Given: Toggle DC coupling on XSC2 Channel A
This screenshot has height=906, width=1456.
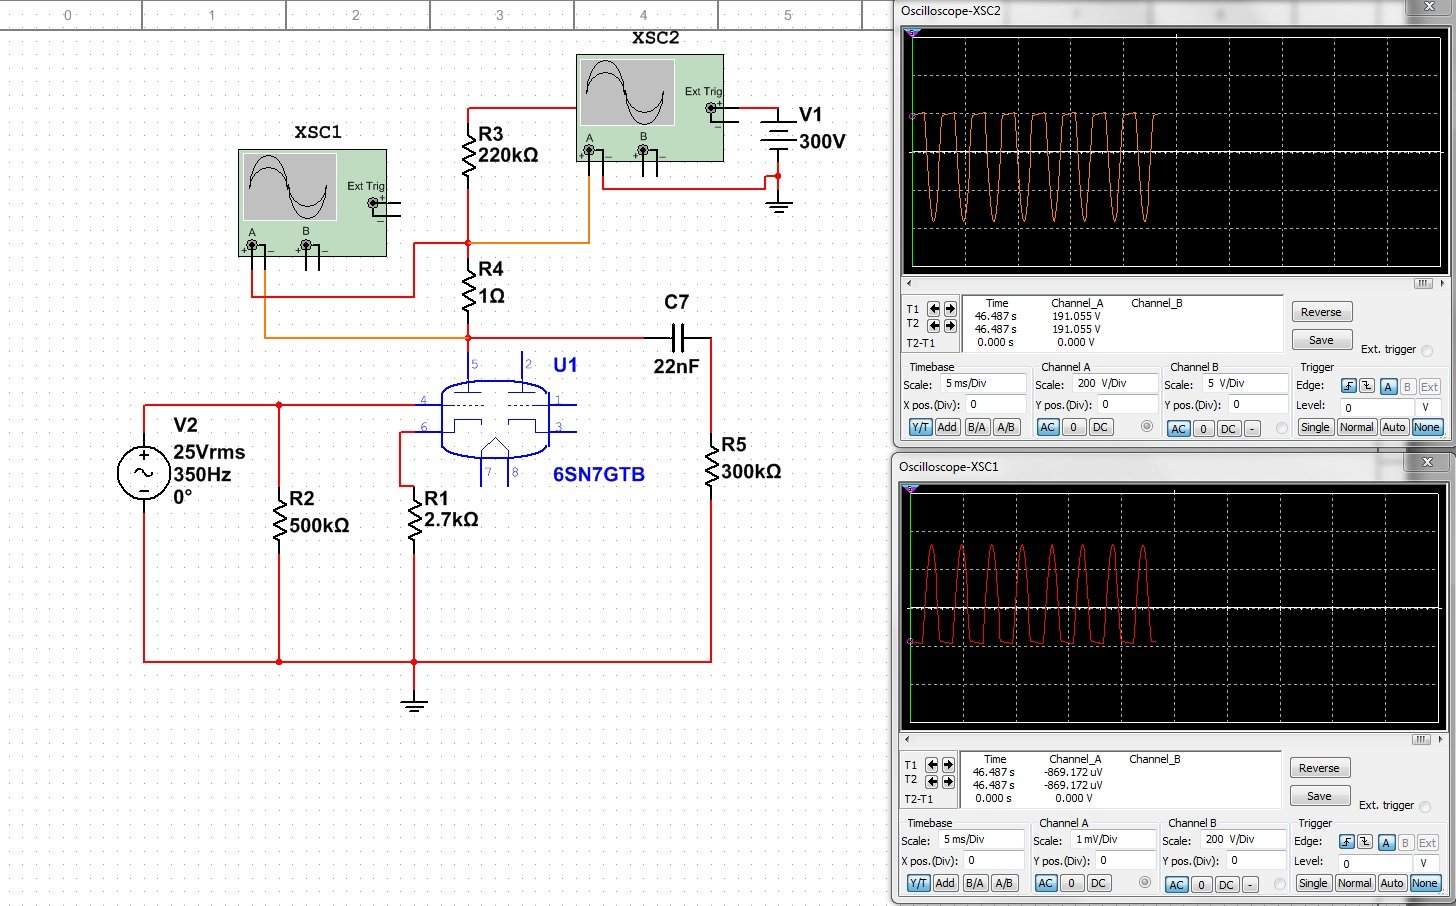Looking at the screenshot, I should click(1100, 427).
